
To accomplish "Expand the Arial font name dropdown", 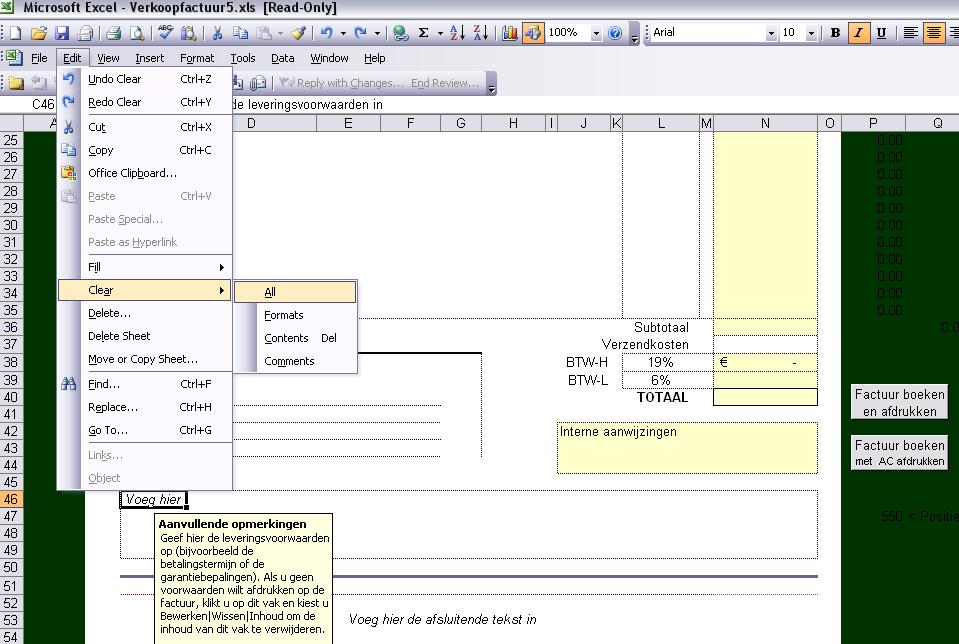I will click(x=770, y=33).
